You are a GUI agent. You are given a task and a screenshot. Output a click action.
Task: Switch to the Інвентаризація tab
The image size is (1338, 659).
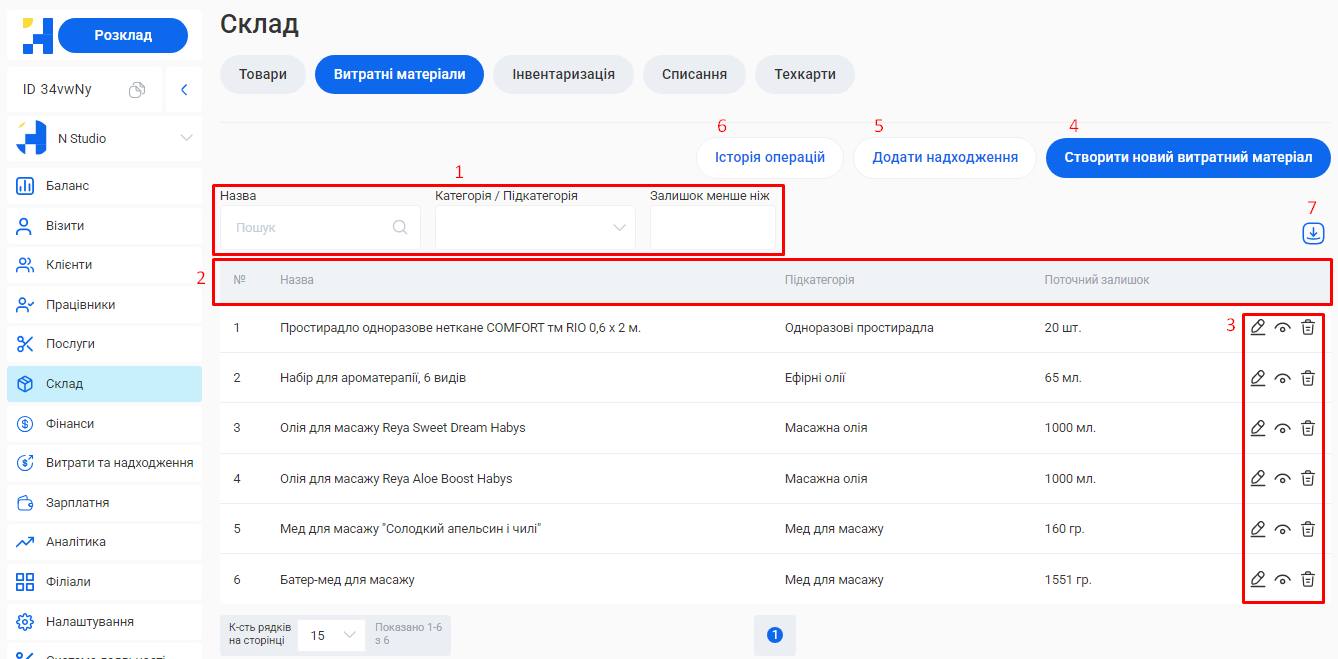pos(563,74)
